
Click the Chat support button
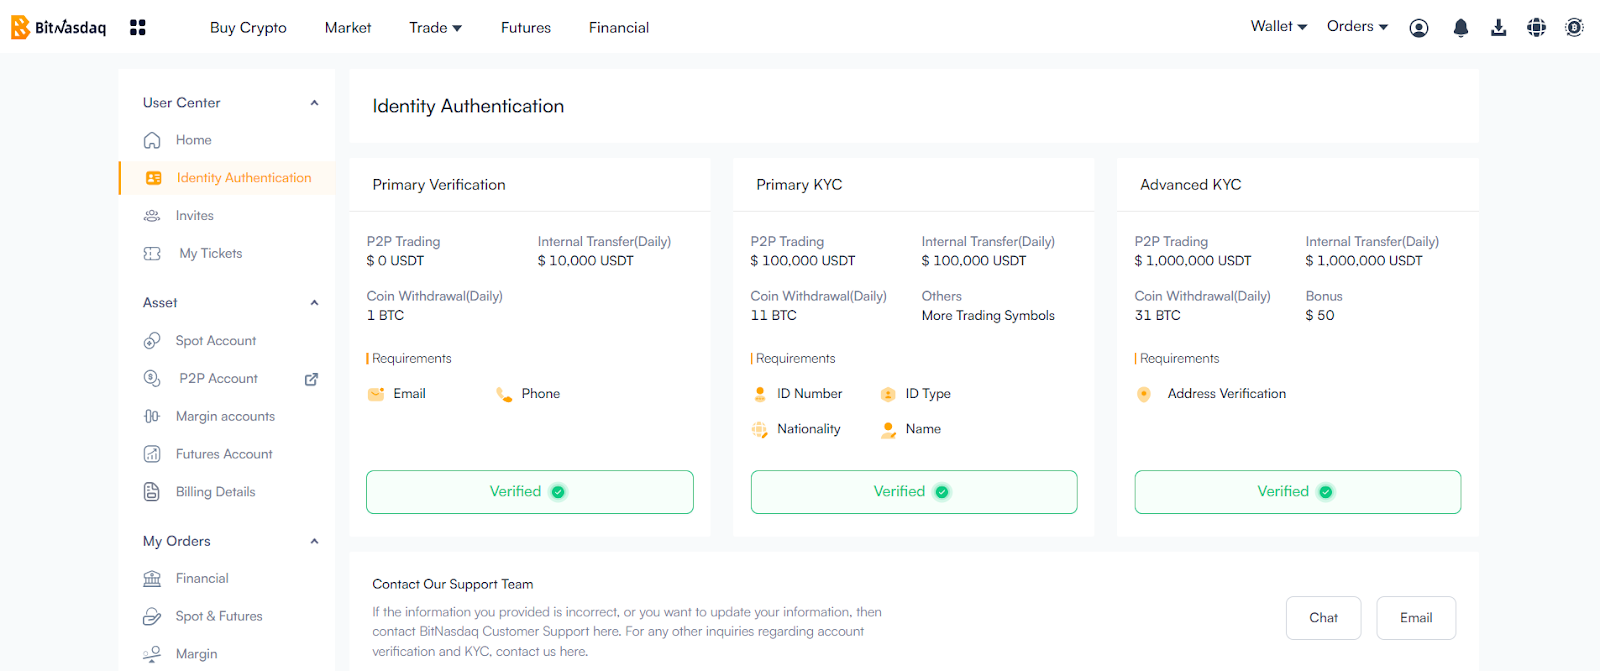[1323, 618]
